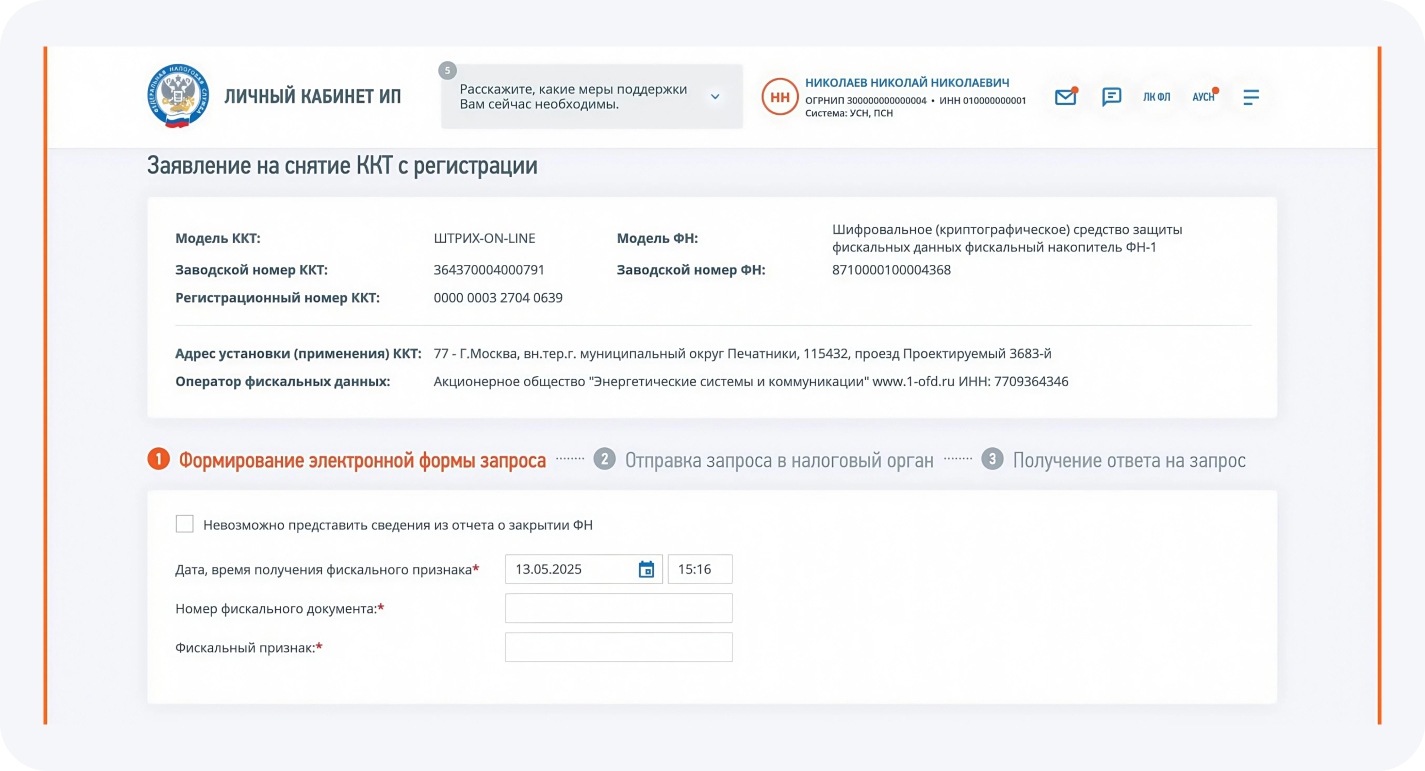Focus the 'Номер фискального документа' input
This screenshot has width=1425, height=771.
point(618,608)
